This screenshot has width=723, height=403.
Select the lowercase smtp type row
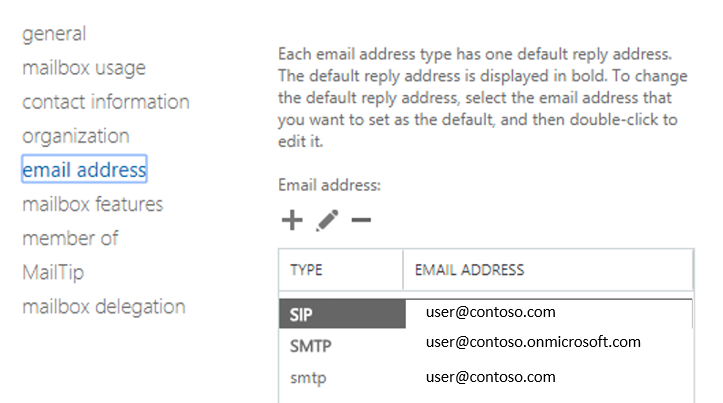307,378
